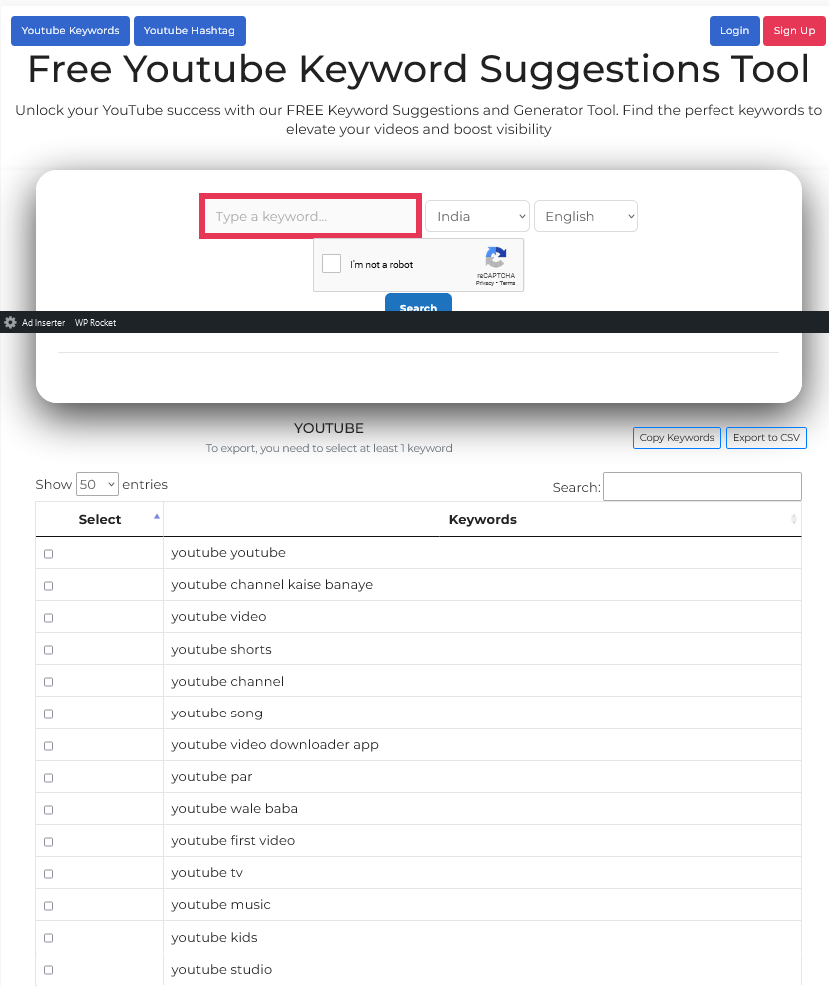Screen dimensions: 829x986
Task: Open the Youtube Keywords tab
Action: click(70, 31)
